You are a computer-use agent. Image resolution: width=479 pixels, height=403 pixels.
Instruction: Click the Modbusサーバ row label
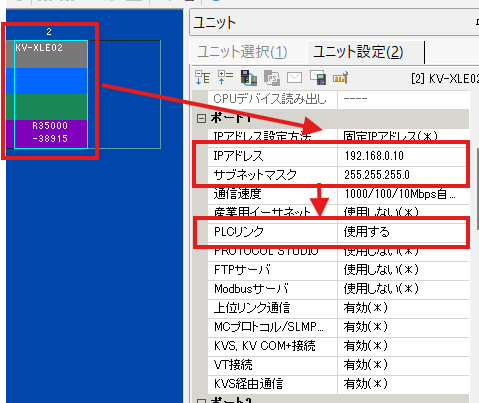(251, 288)
